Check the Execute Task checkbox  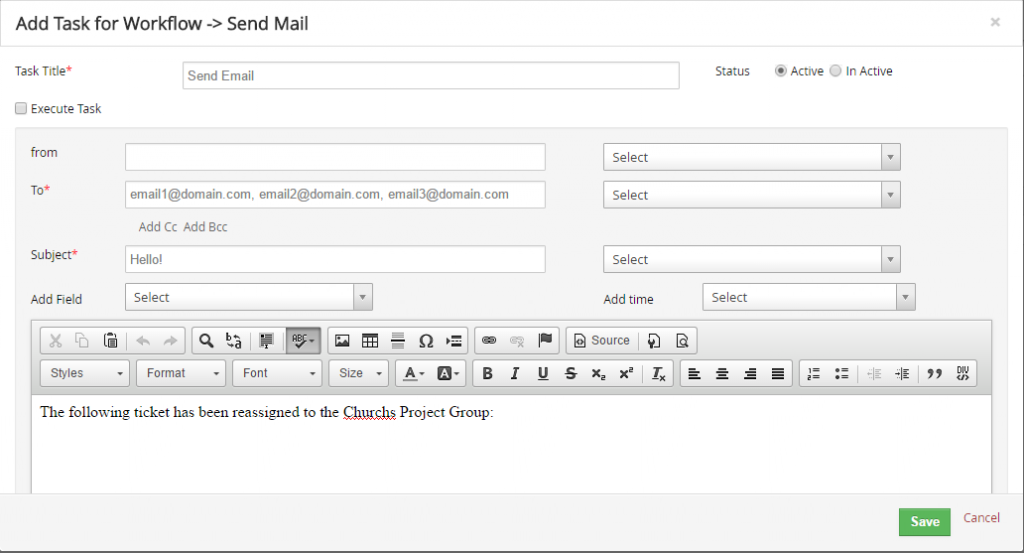[x=21, y=108]
